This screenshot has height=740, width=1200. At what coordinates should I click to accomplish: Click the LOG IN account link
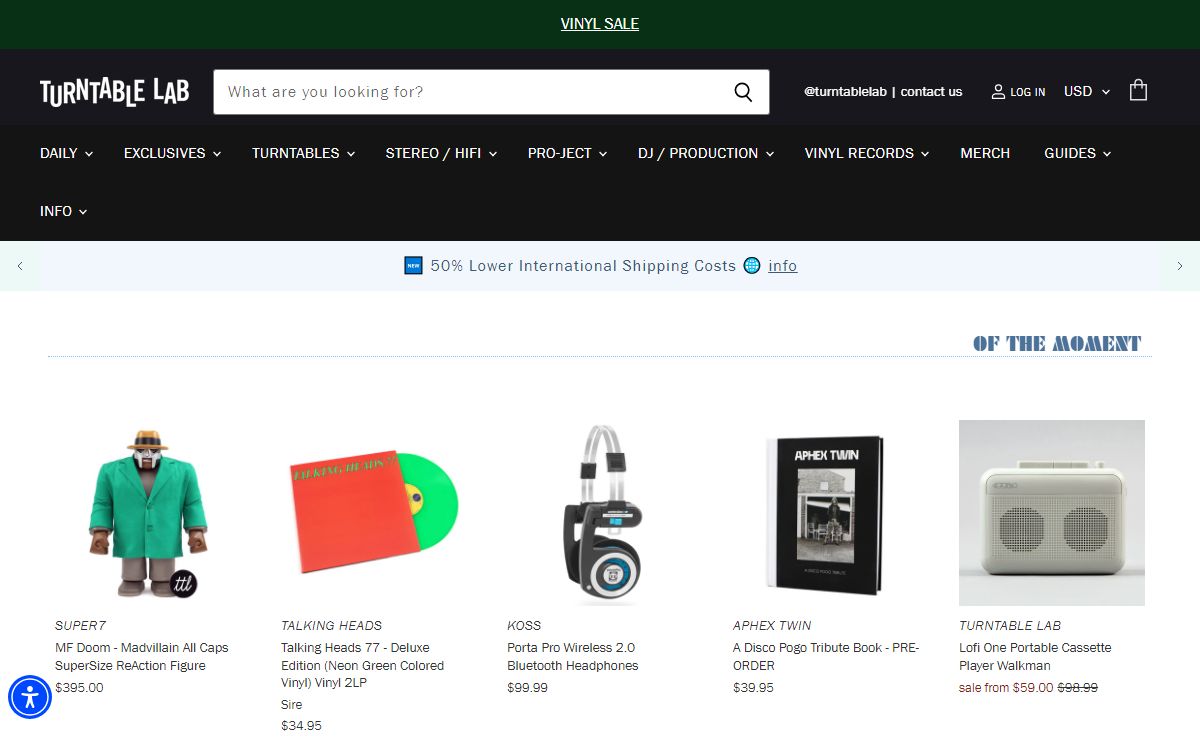pos(1018,92)
